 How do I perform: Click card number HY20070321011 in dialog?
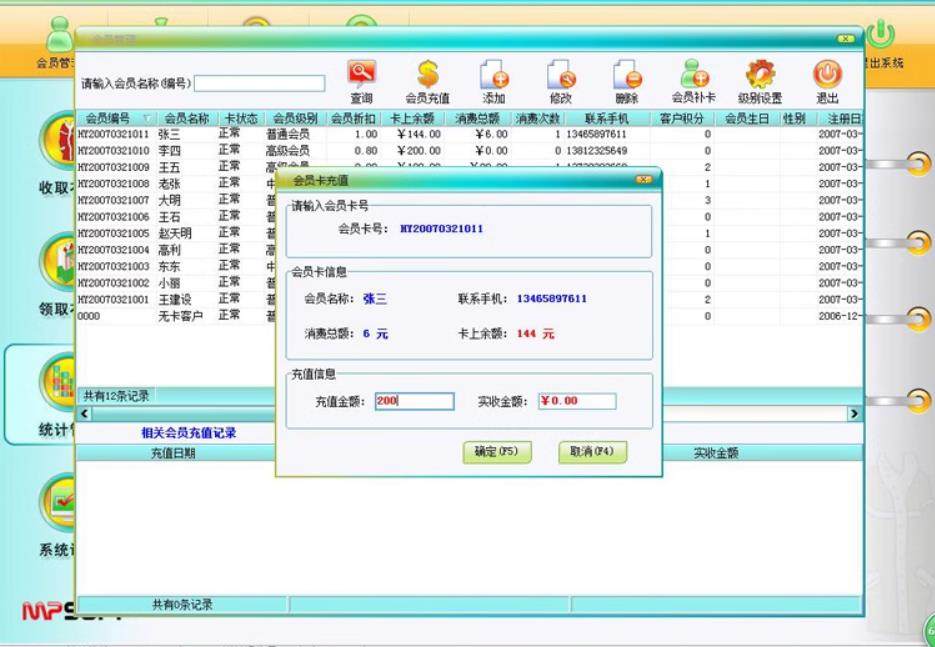tap(441, 228)
